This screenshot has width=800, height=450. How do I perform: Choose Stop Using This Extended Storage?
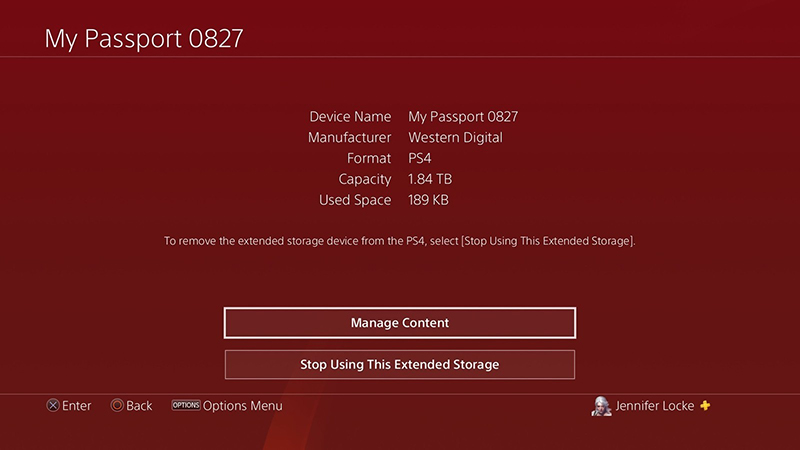(399, 364)
